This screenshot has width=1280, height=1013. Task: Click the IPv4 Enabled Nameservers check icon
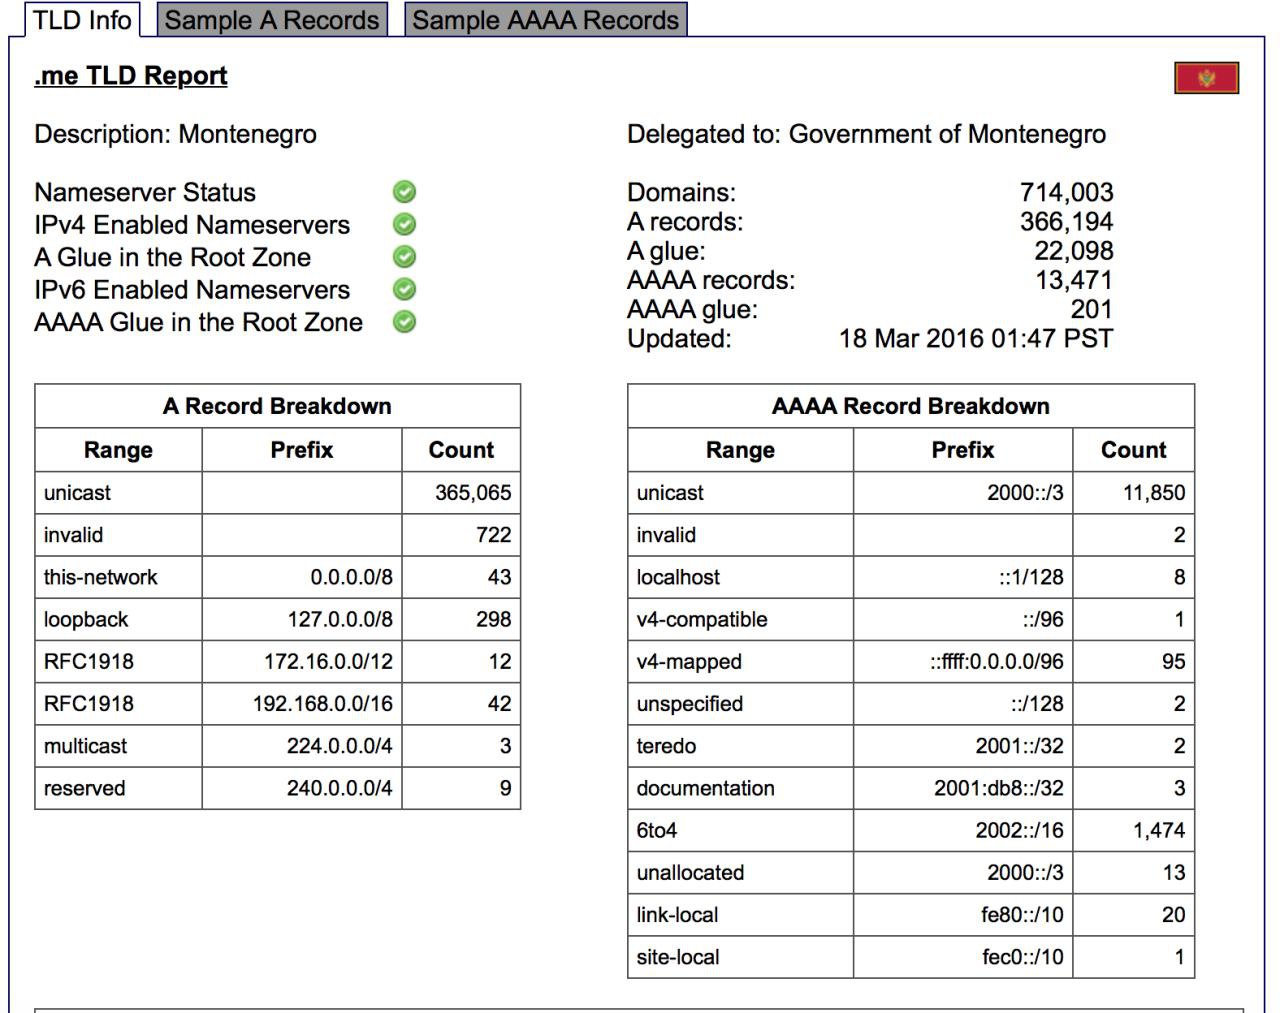pyautogui.click(x=404, y=224)
